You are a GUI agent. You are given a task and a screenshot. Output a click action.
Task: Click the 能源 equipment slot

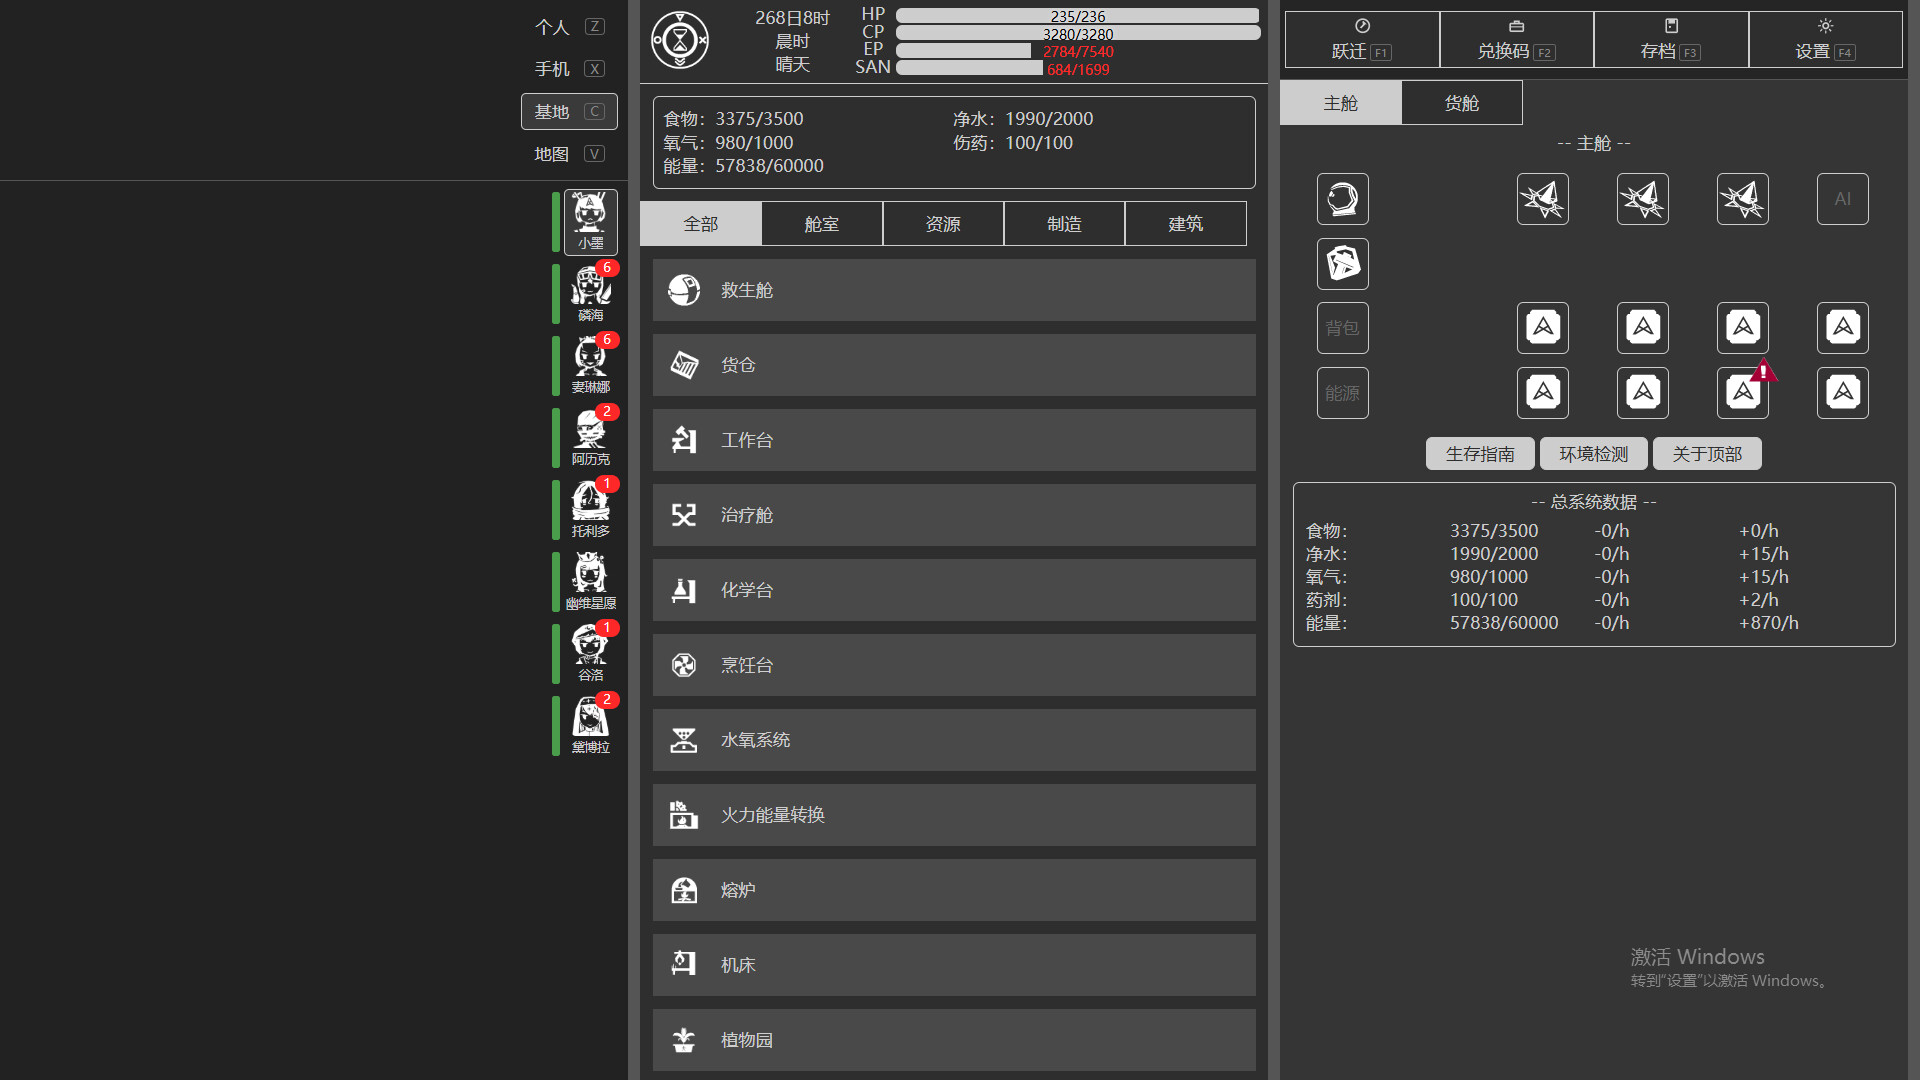point(1342,393)
